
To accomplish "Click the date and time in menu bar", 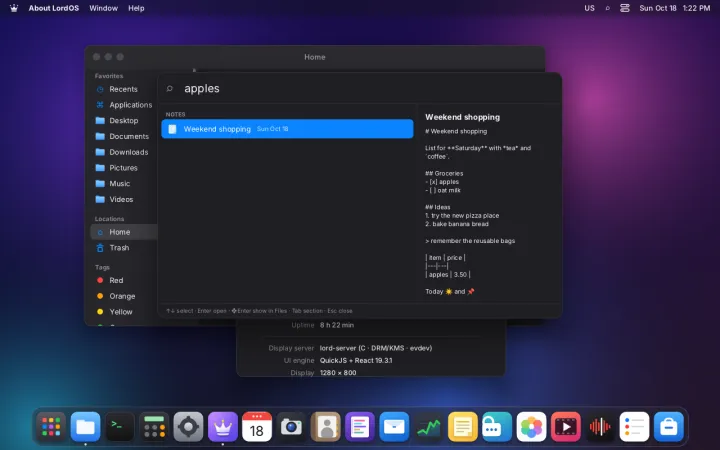I will pos(675,8).
